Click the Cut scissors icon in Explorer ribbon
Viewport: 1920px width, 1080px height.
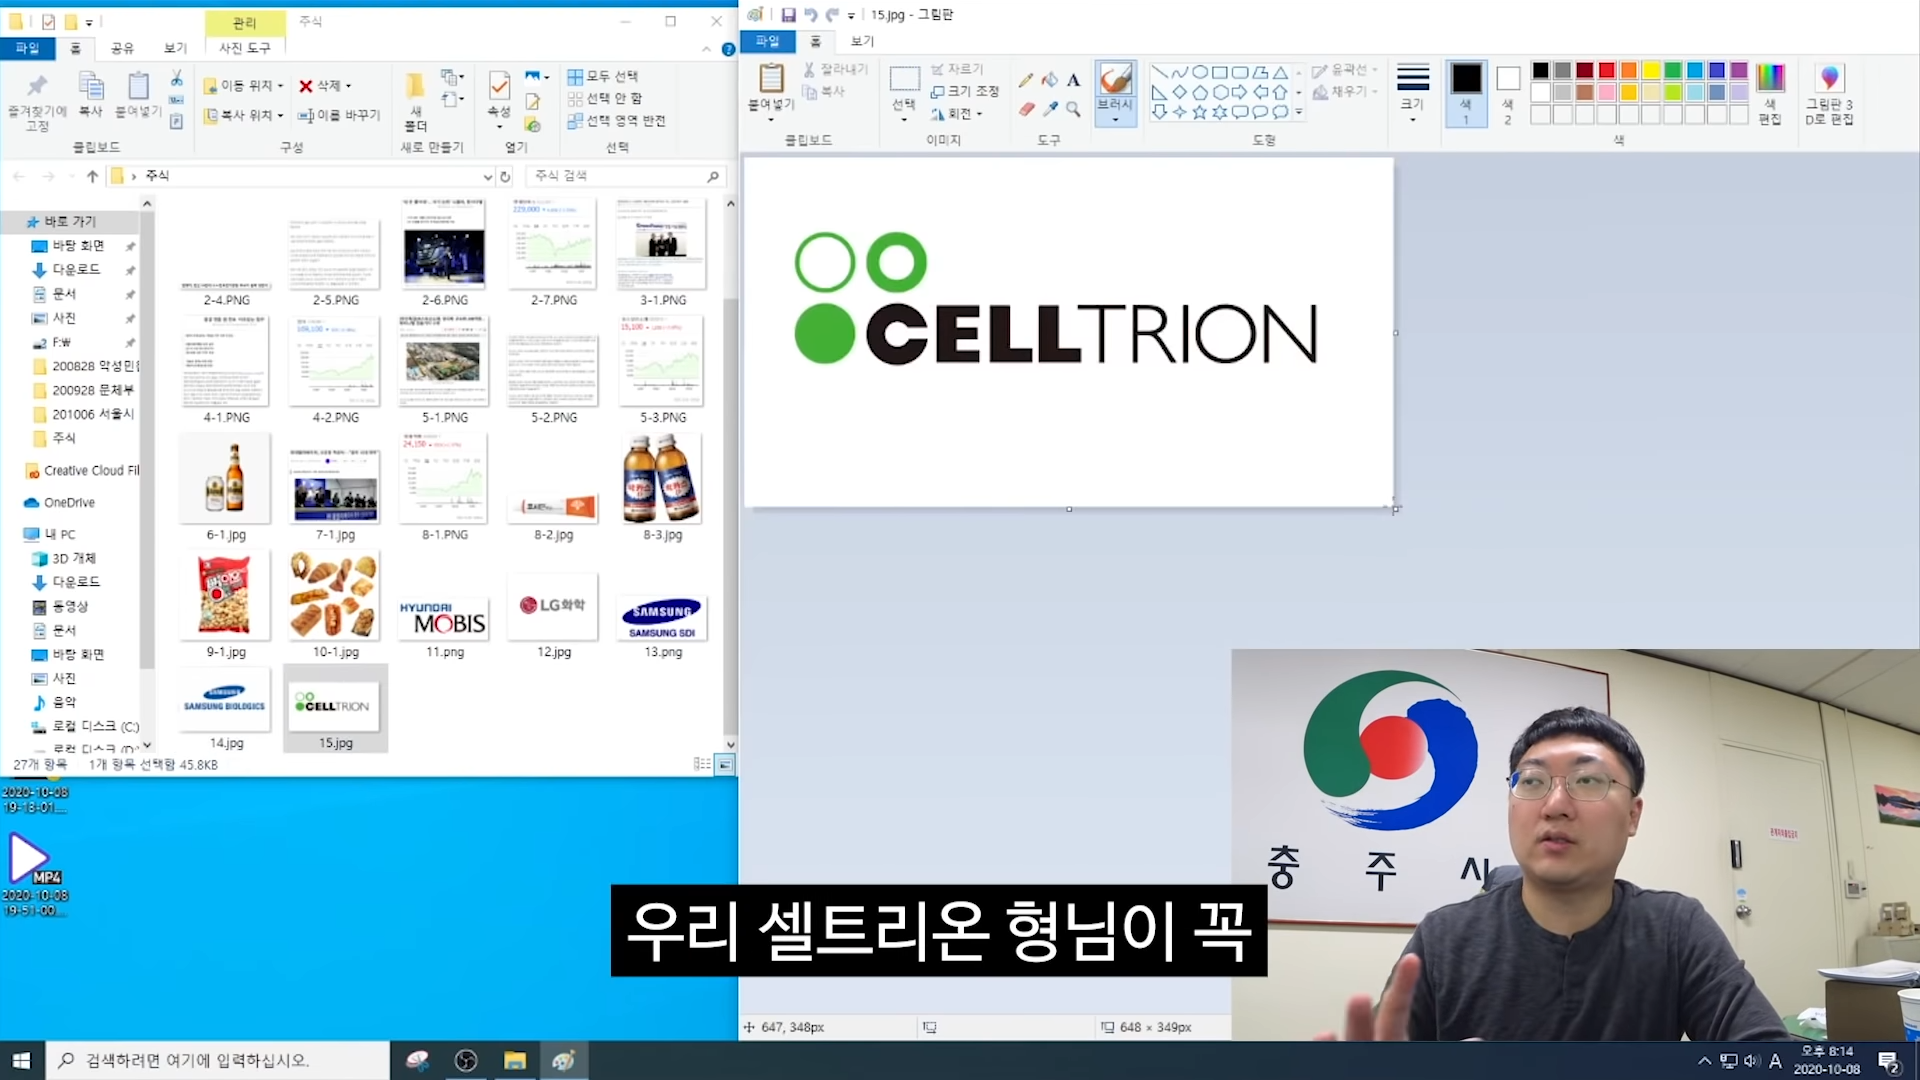pyautogui.click(x=176, y=78)
